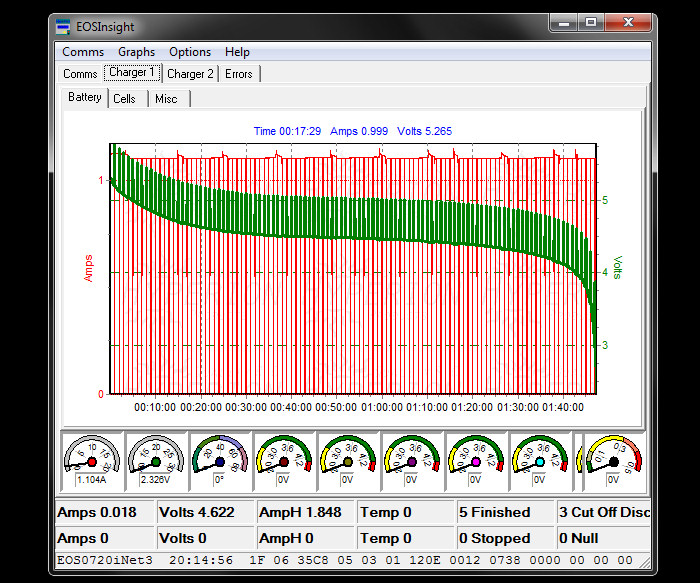Click the 5 Finished status field
The image size is (700, 583).
(x=505, y=512)
